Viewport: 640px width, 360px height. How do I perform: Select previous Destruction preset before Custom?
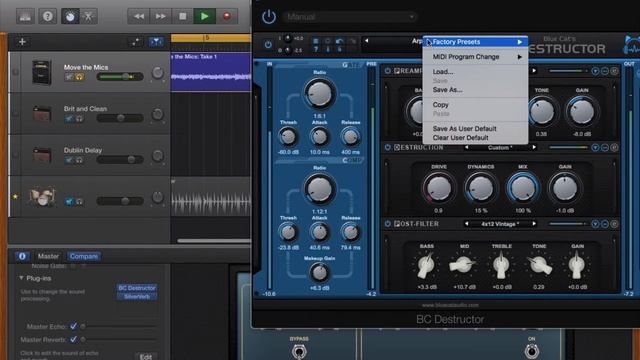pyautogui.click(x=467, y=147)
